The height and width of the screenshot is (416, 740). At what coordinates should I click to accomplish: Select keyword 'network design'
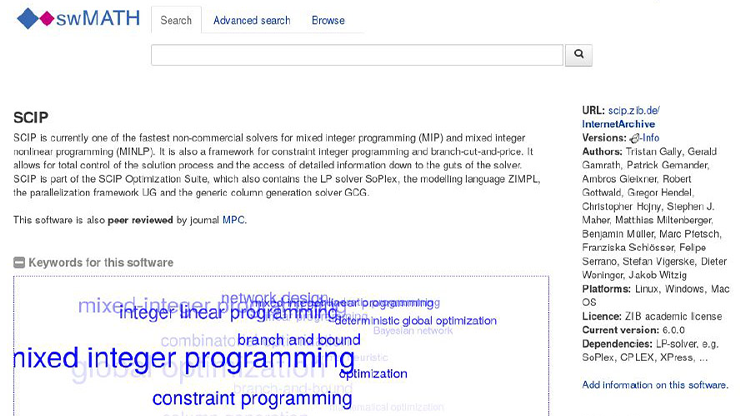tap(274, 297)
